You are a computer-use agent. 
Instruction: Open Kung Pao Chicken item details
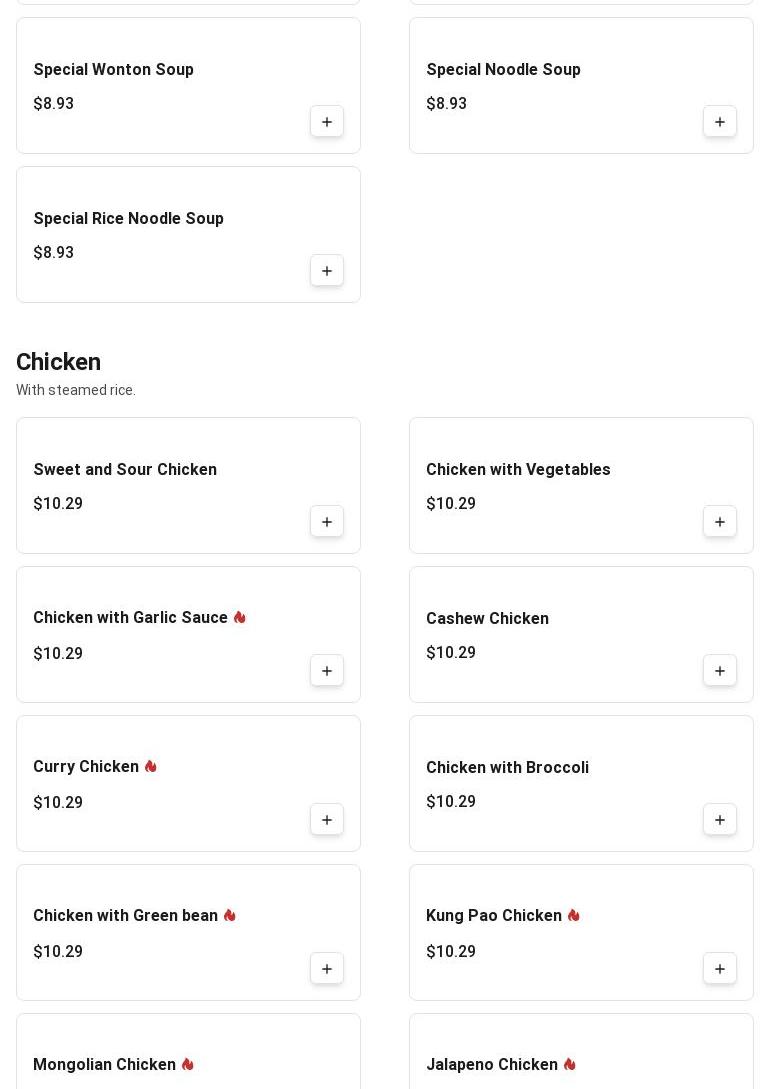[x=581, y=932]
